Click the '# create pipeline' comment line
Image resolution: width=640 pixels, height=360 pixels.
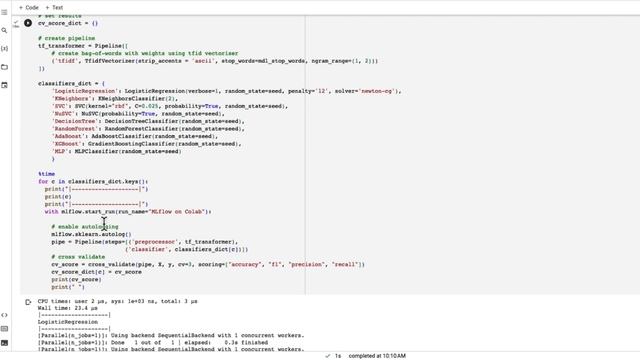point(67,38)
